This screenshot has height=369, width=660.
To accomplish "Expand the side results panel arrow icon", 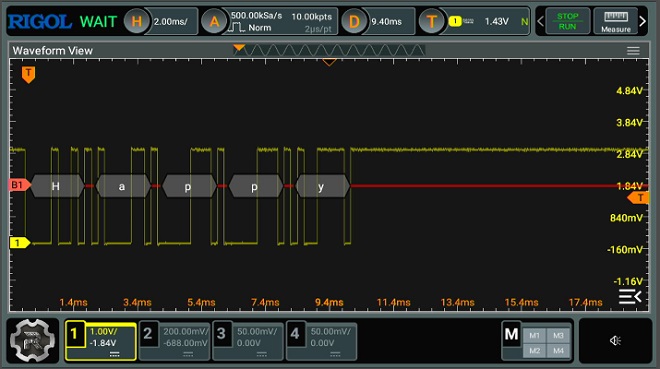I will click(630, 297).
